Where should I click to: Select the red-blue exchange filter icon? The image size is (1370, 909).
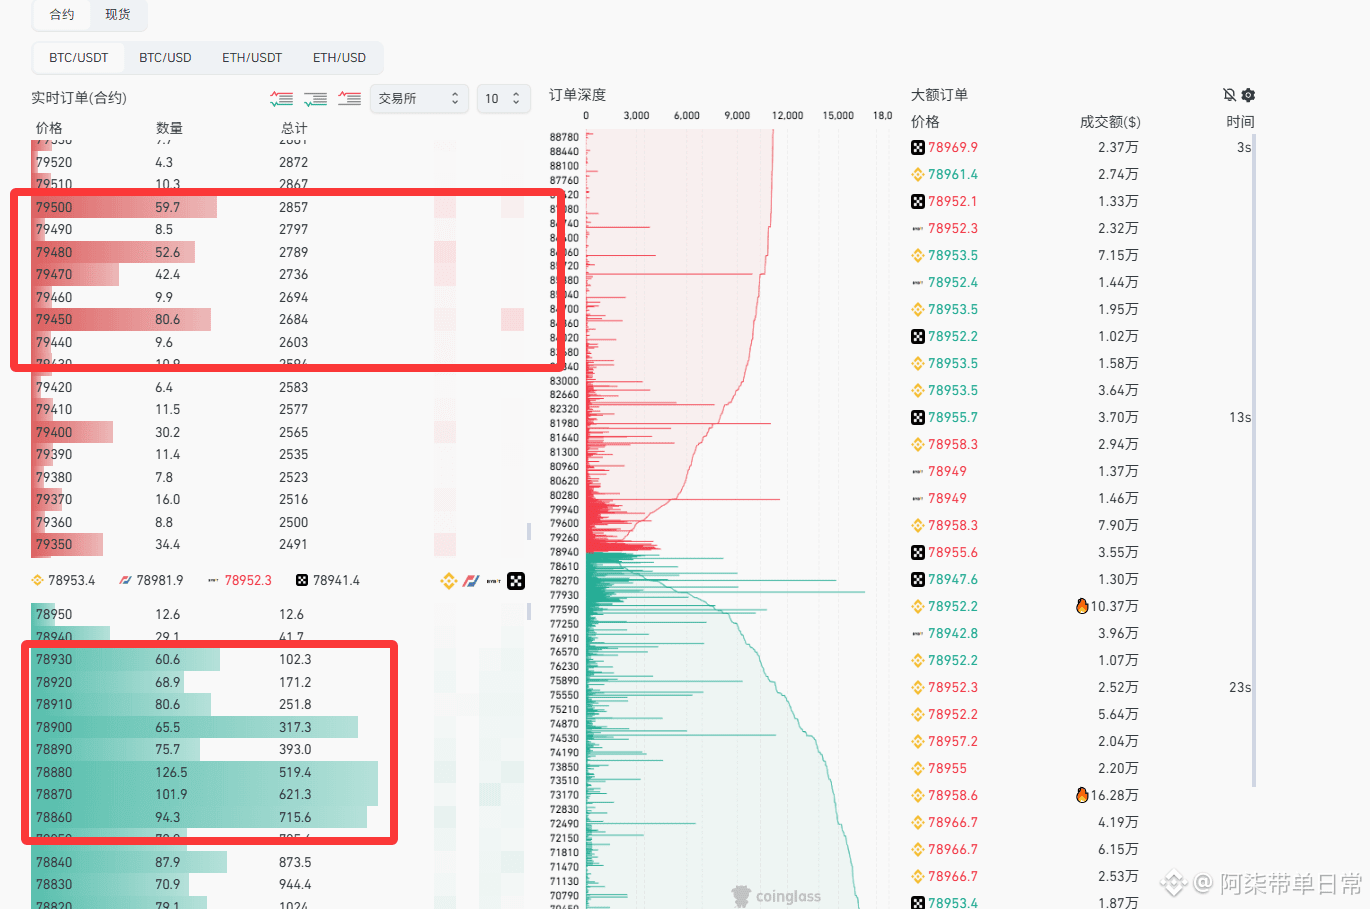tap(471, 581)
